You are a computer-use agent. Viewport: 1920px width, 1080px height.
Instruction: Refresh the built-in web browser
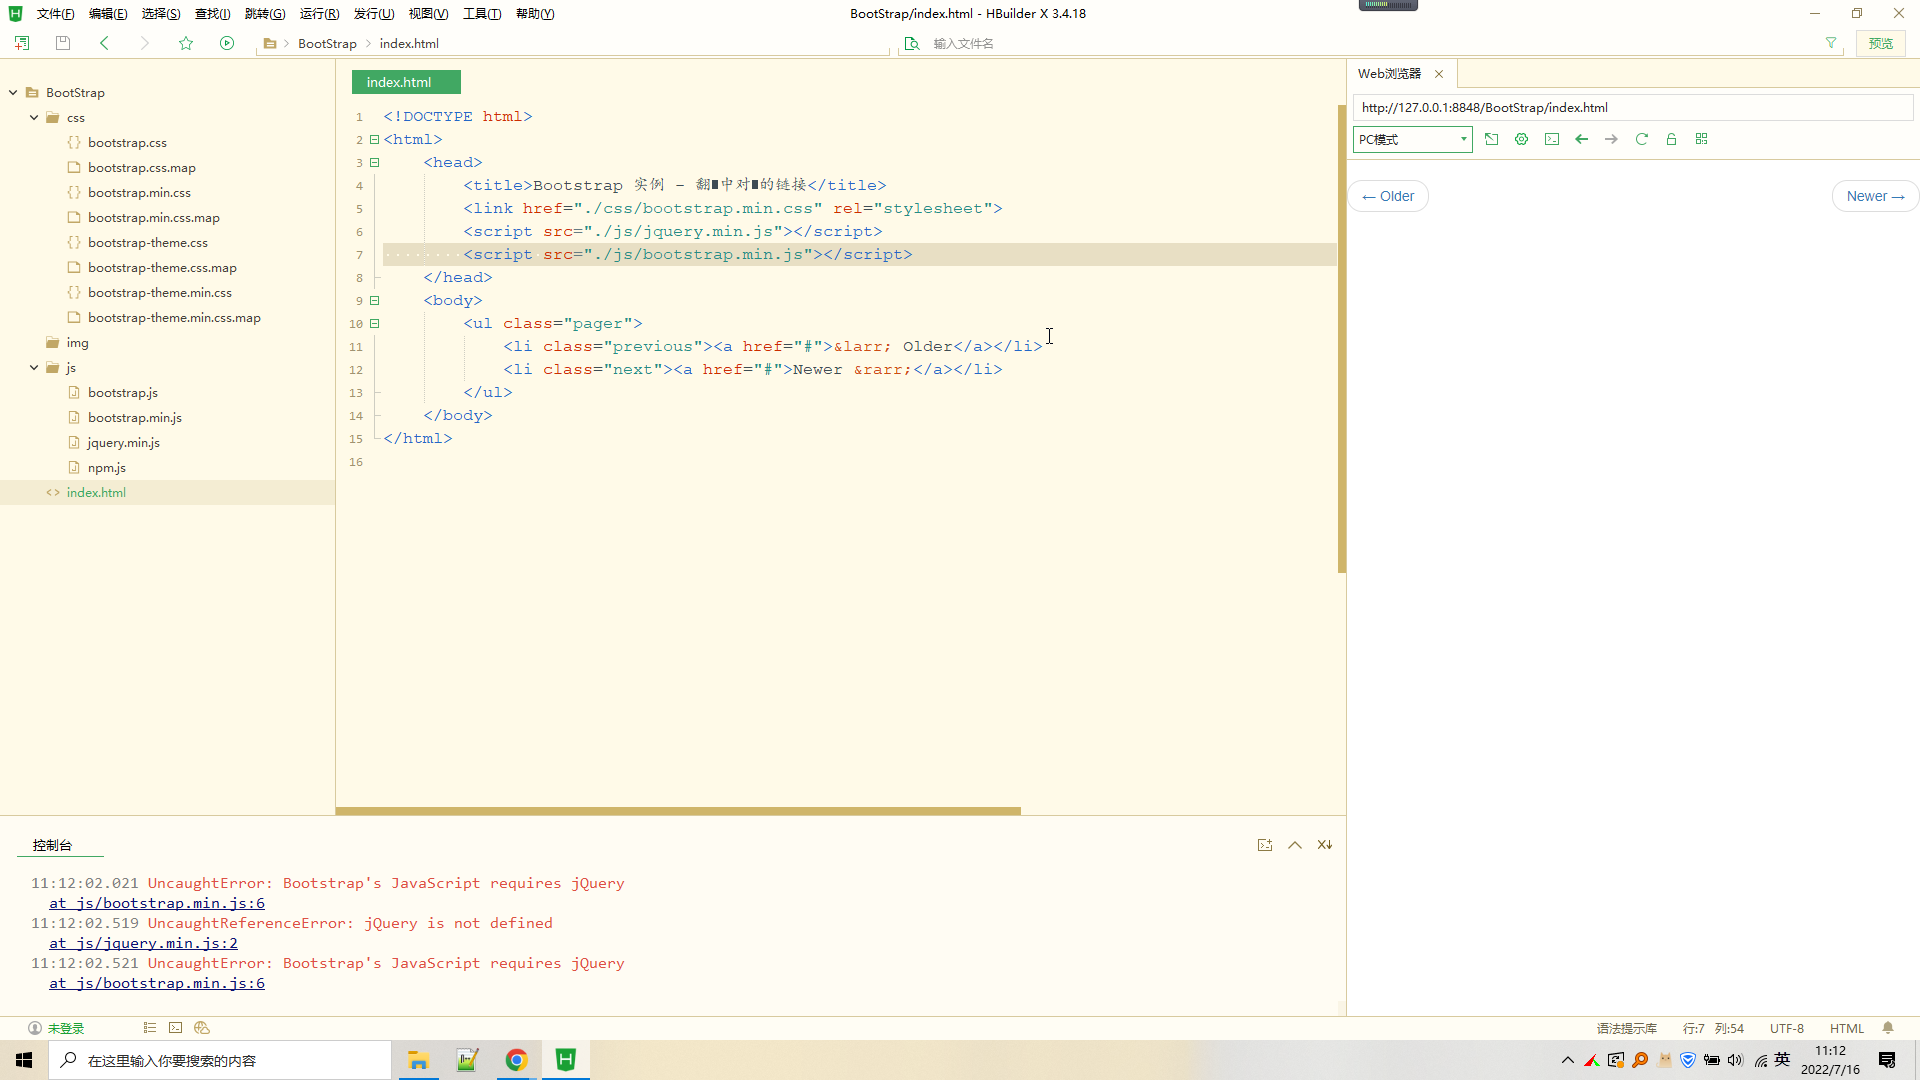pos(1641,139)
